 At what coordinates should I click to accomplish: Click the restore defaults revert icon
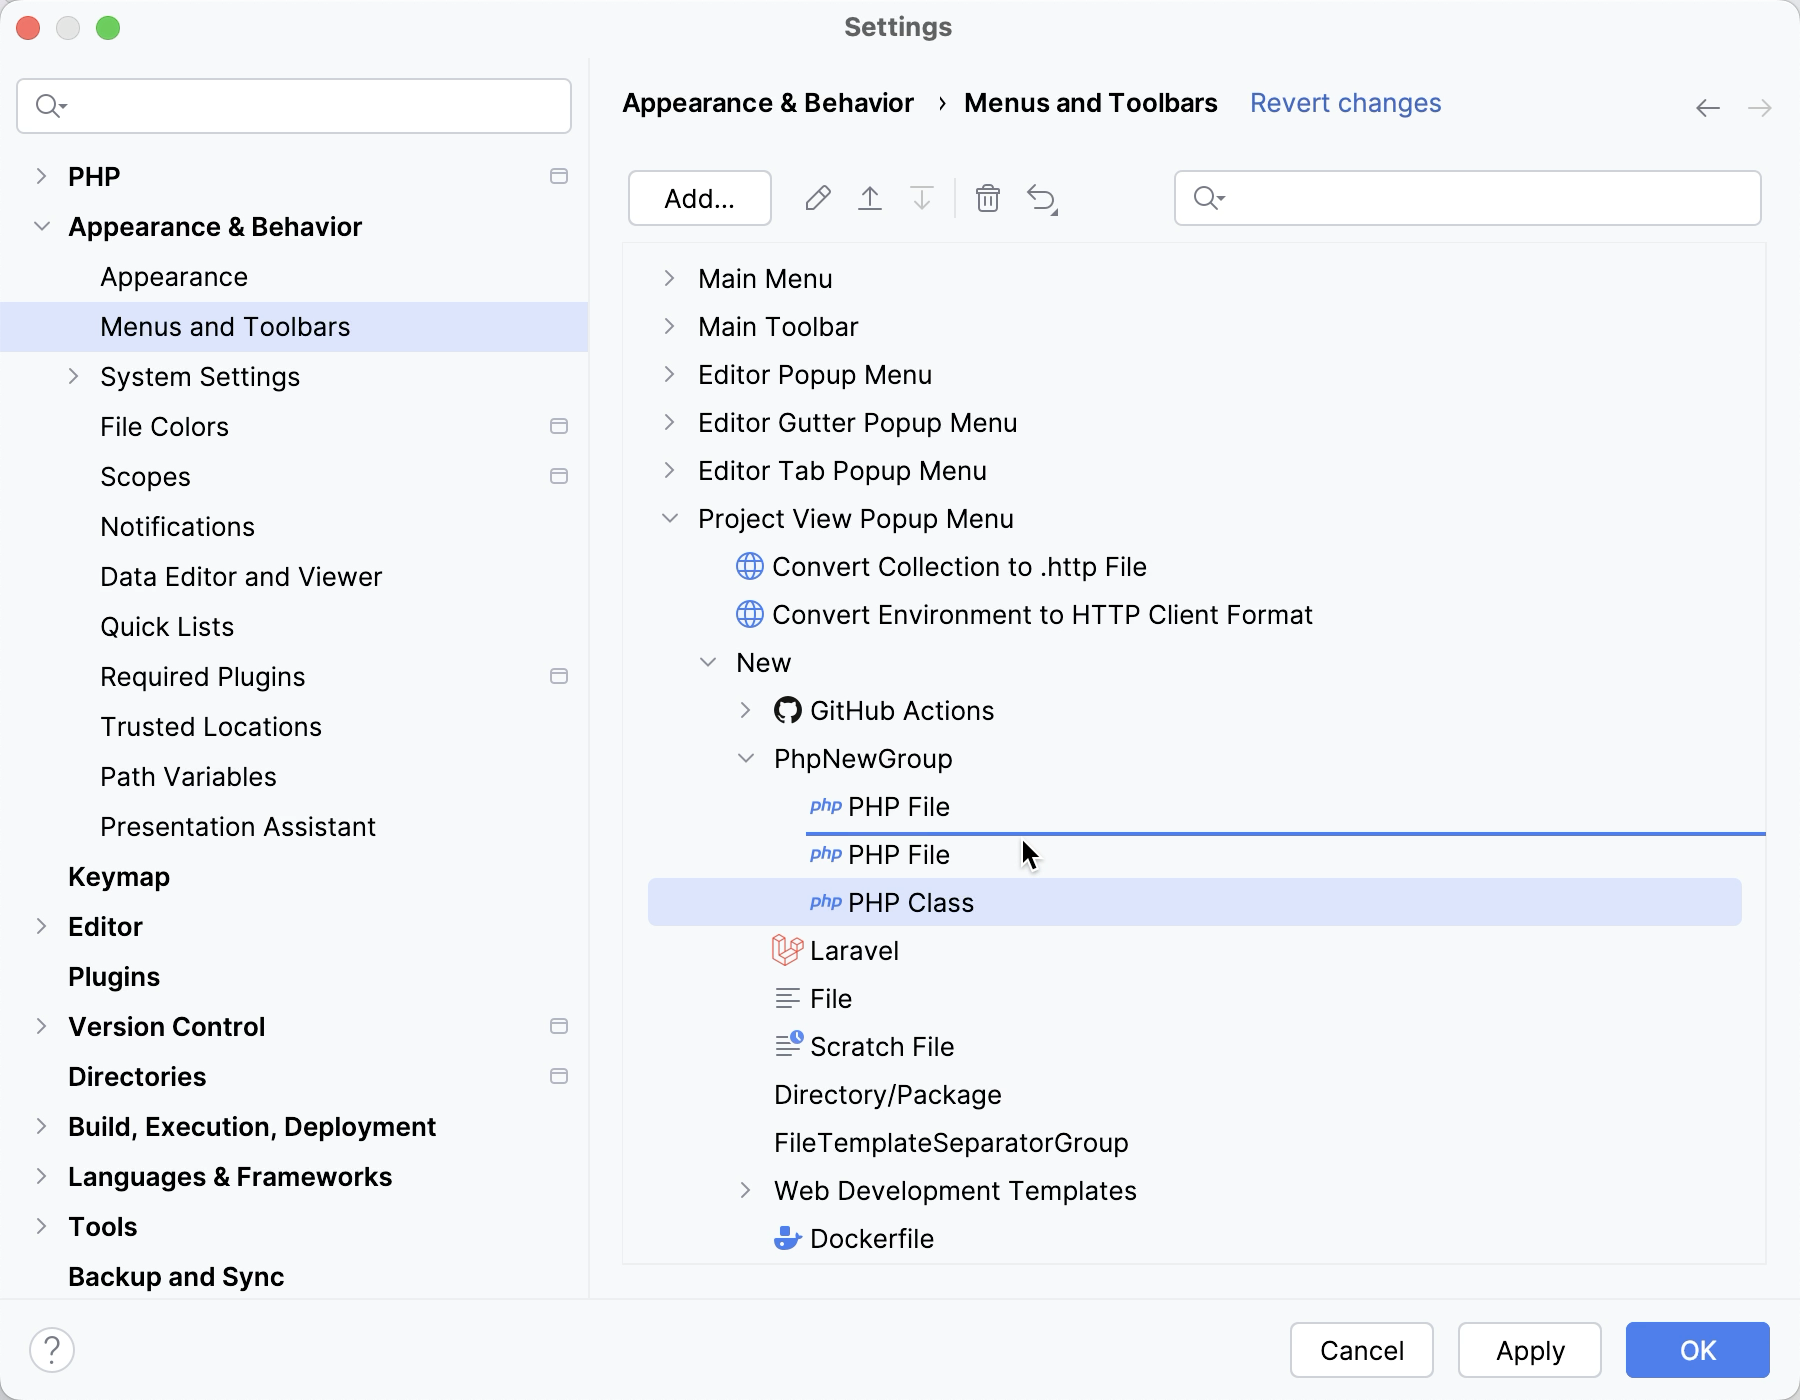click(x=1042, y=198)
